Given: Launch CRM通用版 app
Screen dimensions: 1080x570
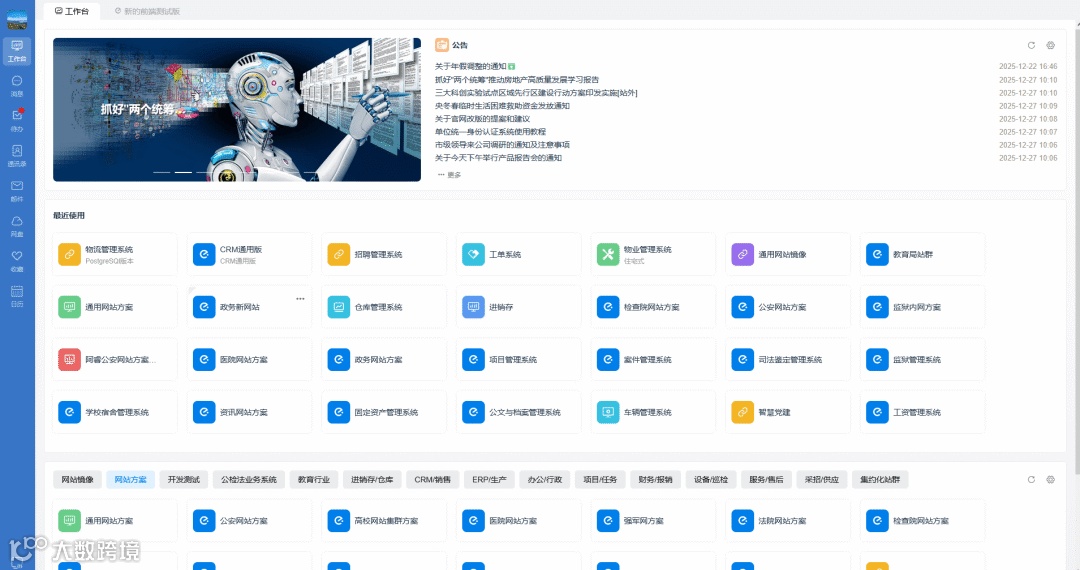Looking at the screenshot, I should tap(249, 254).
